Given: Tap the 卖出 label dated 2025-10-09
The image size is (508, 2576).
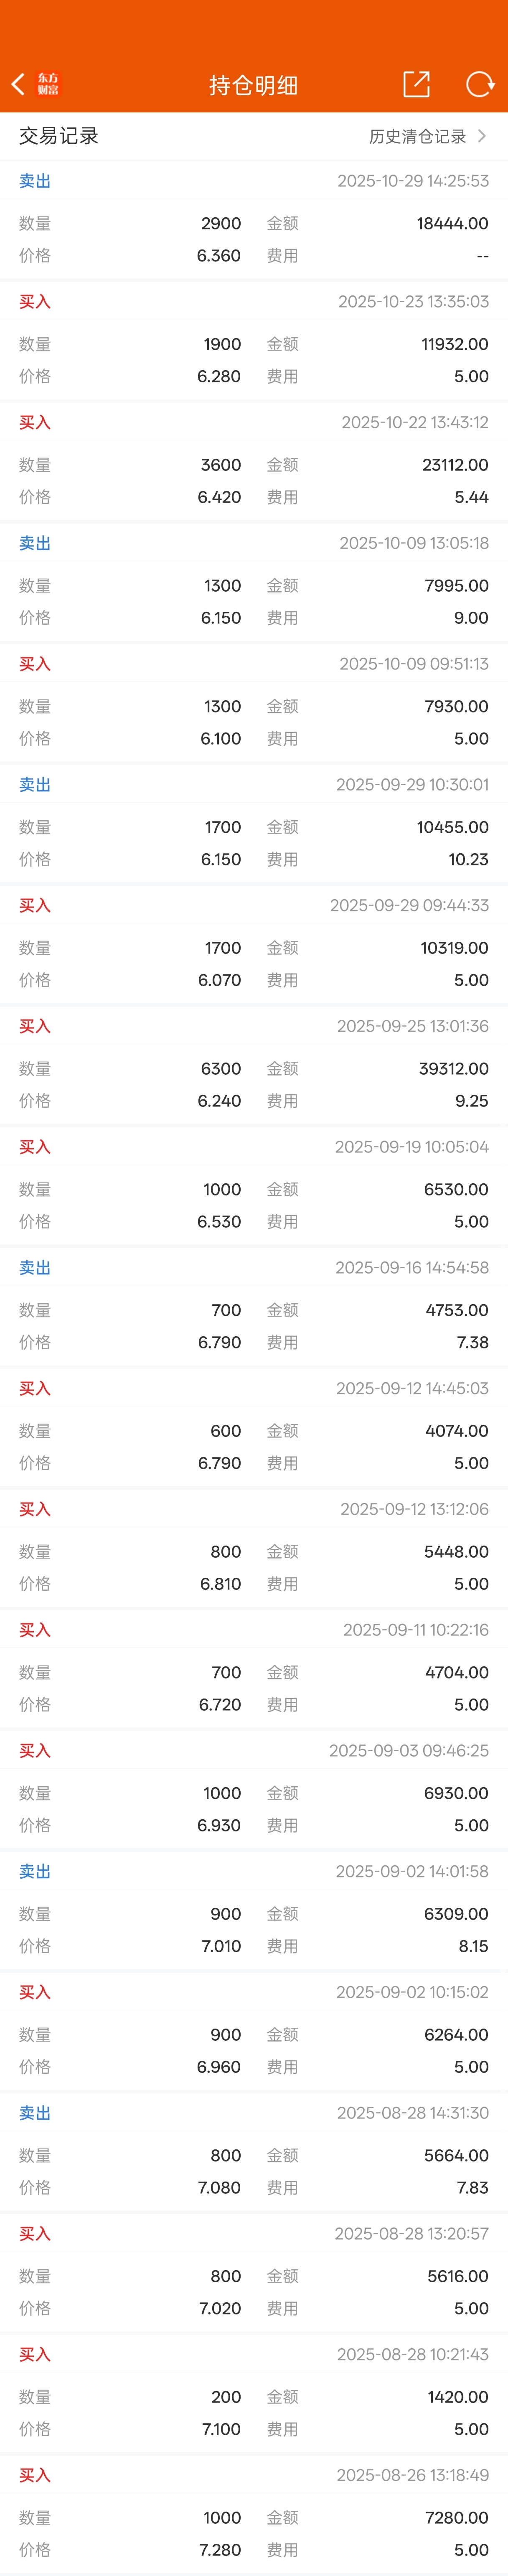Looking at the screenshot, I should tap(35, 543).
